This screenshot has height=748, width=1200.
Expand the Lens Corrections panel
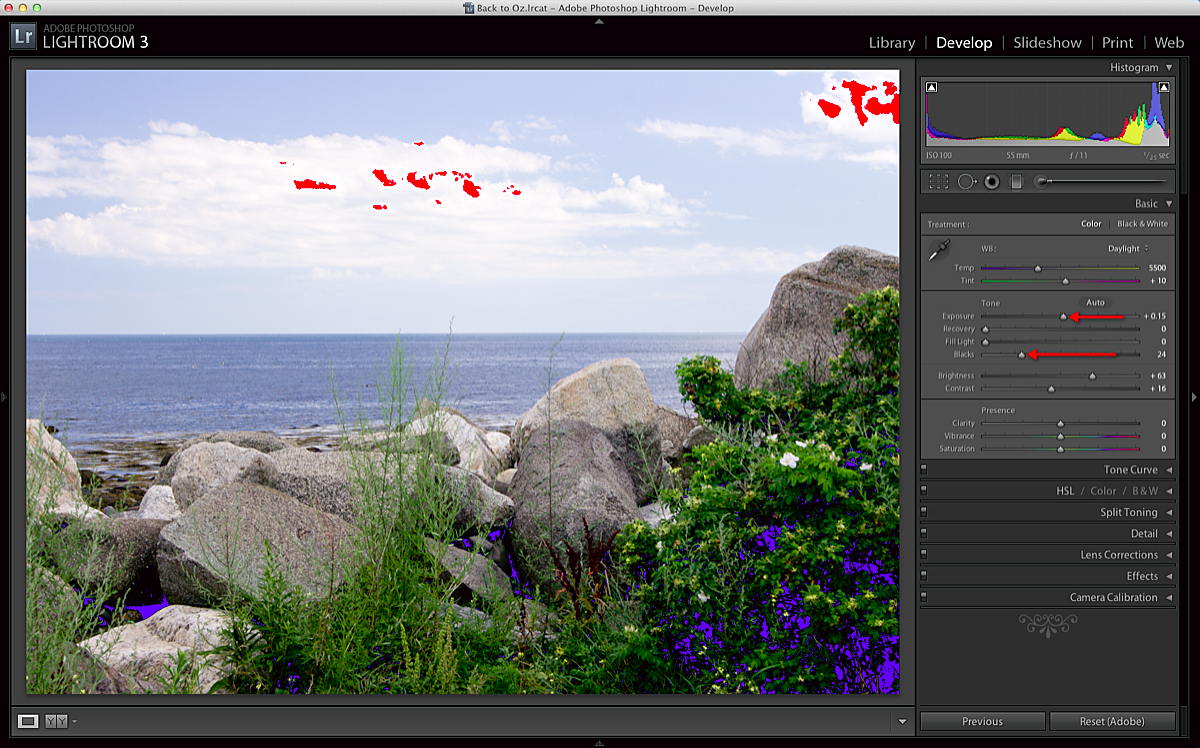pos(1119,555)
